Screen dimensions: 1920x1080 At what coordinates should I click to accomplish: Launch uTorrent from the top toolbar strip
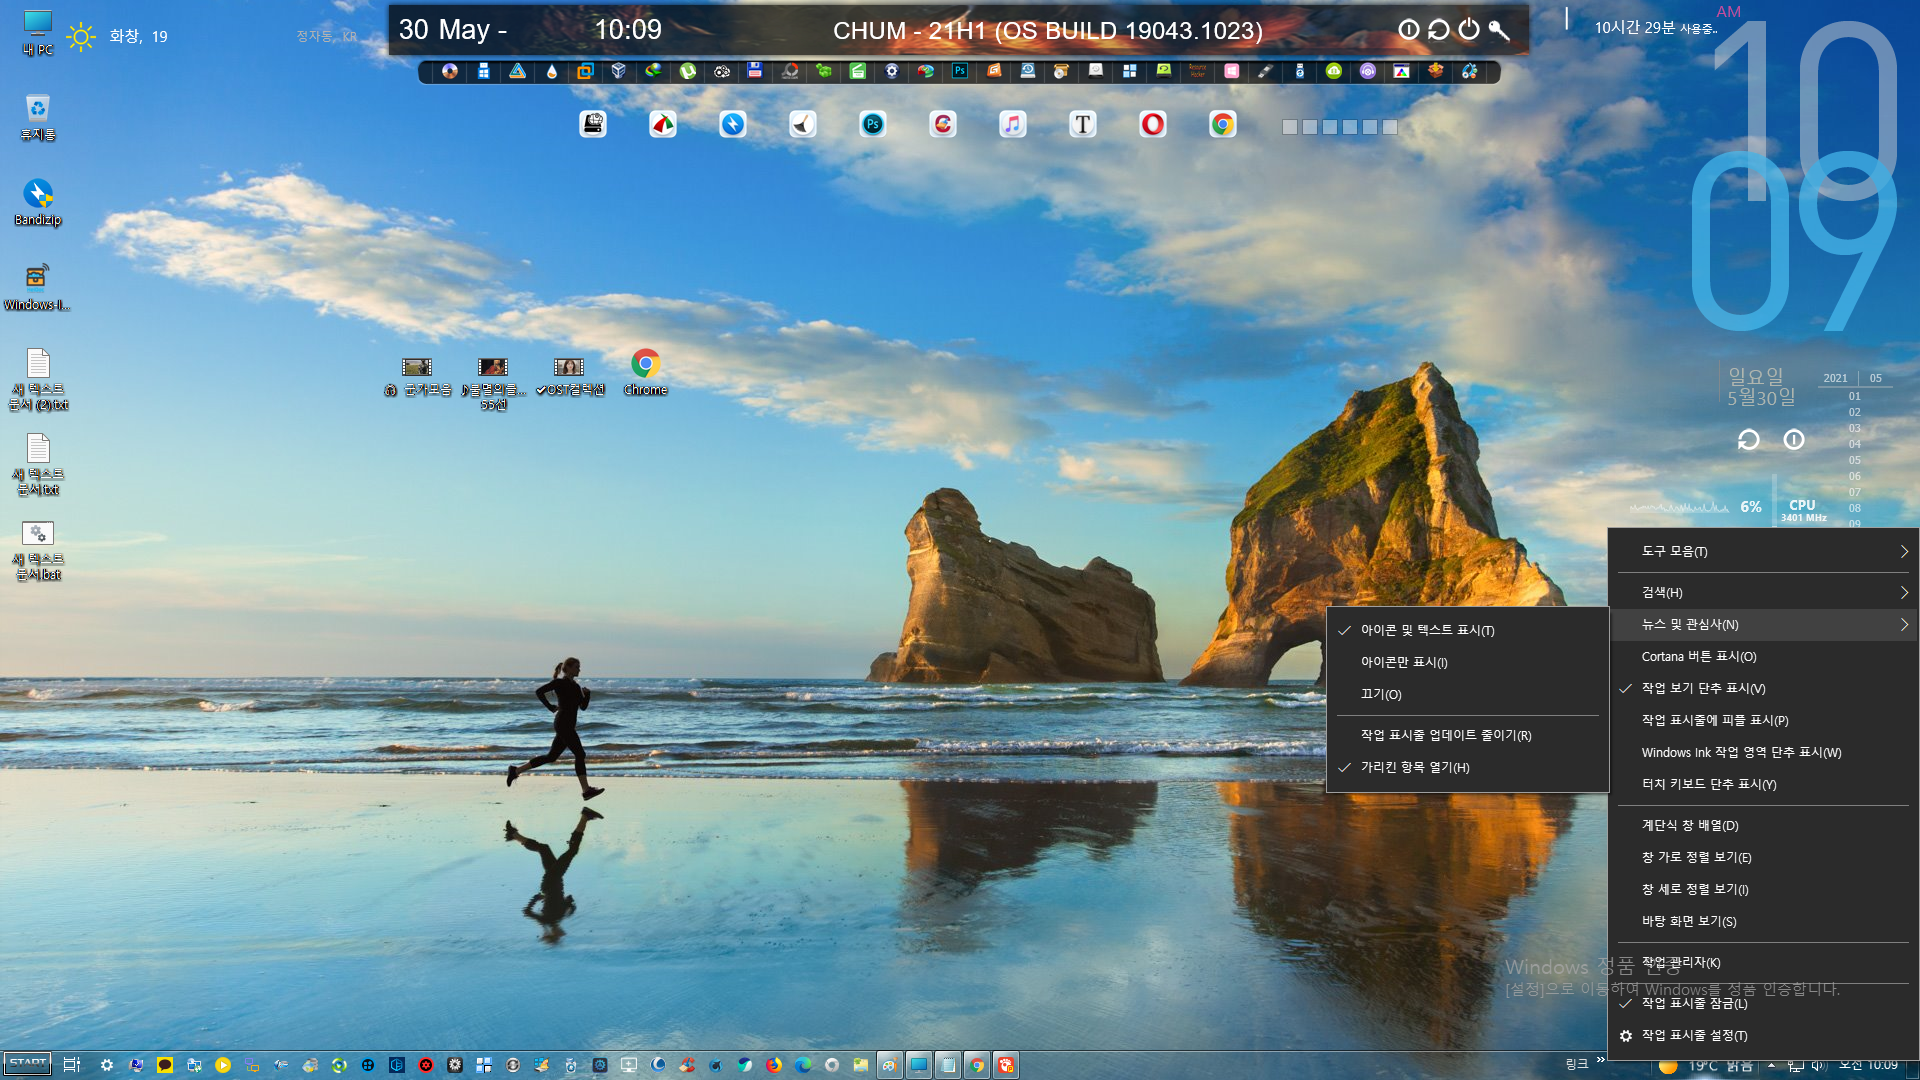688,71
